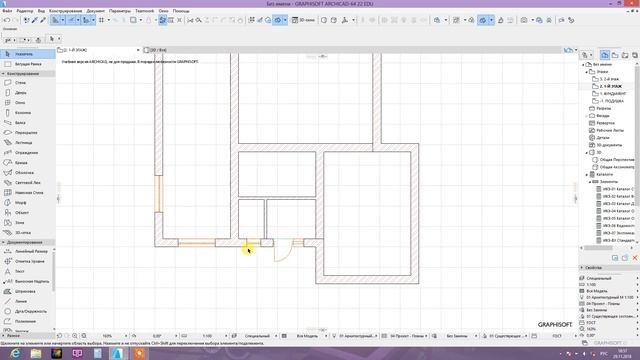The image size is (640, 360).
Task: Click the Undo arrow in toolbar
Action: [7, 20]
